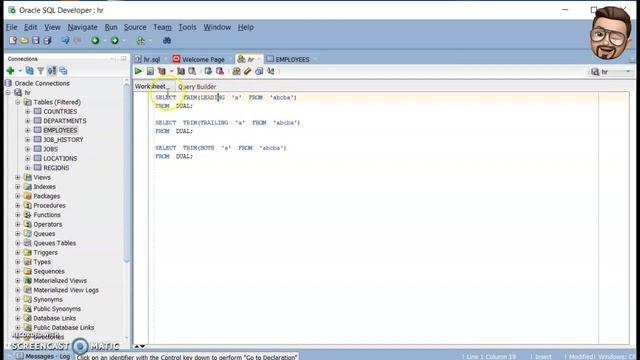Click the Run Script icon
This screenshot has height=360, width=640.
point(150,71)
